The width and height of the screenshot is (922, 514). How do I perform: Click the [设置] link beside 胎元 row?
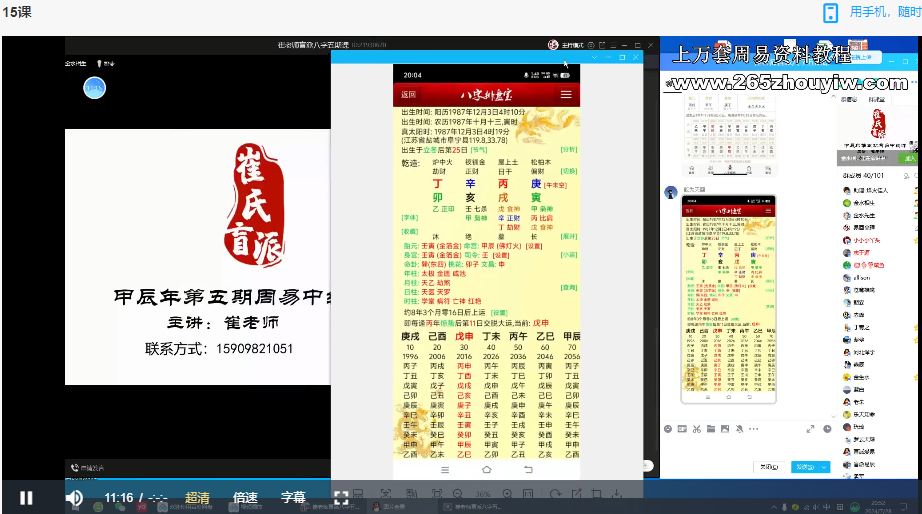click(534, 246)
